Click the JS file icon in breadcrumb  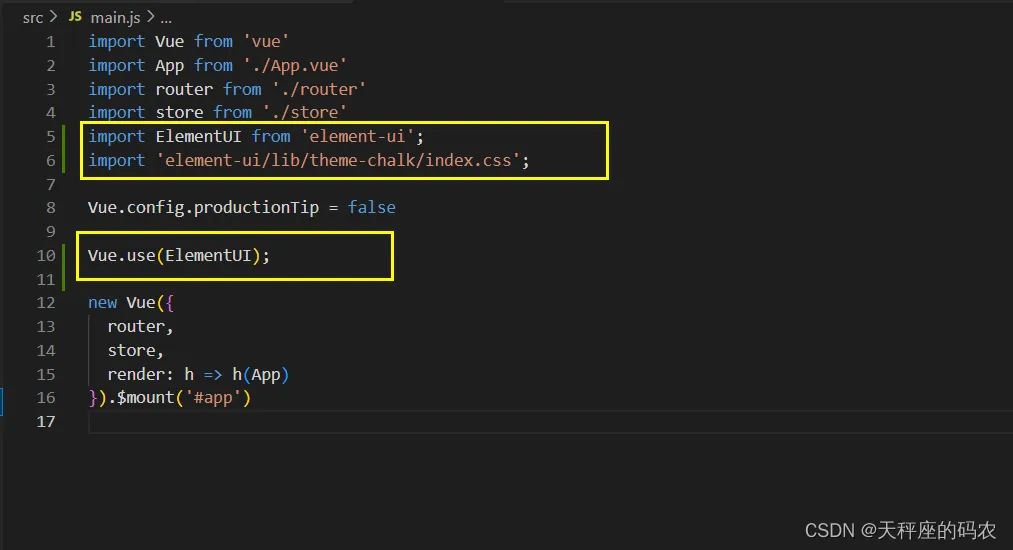click(x=76, y=17)
